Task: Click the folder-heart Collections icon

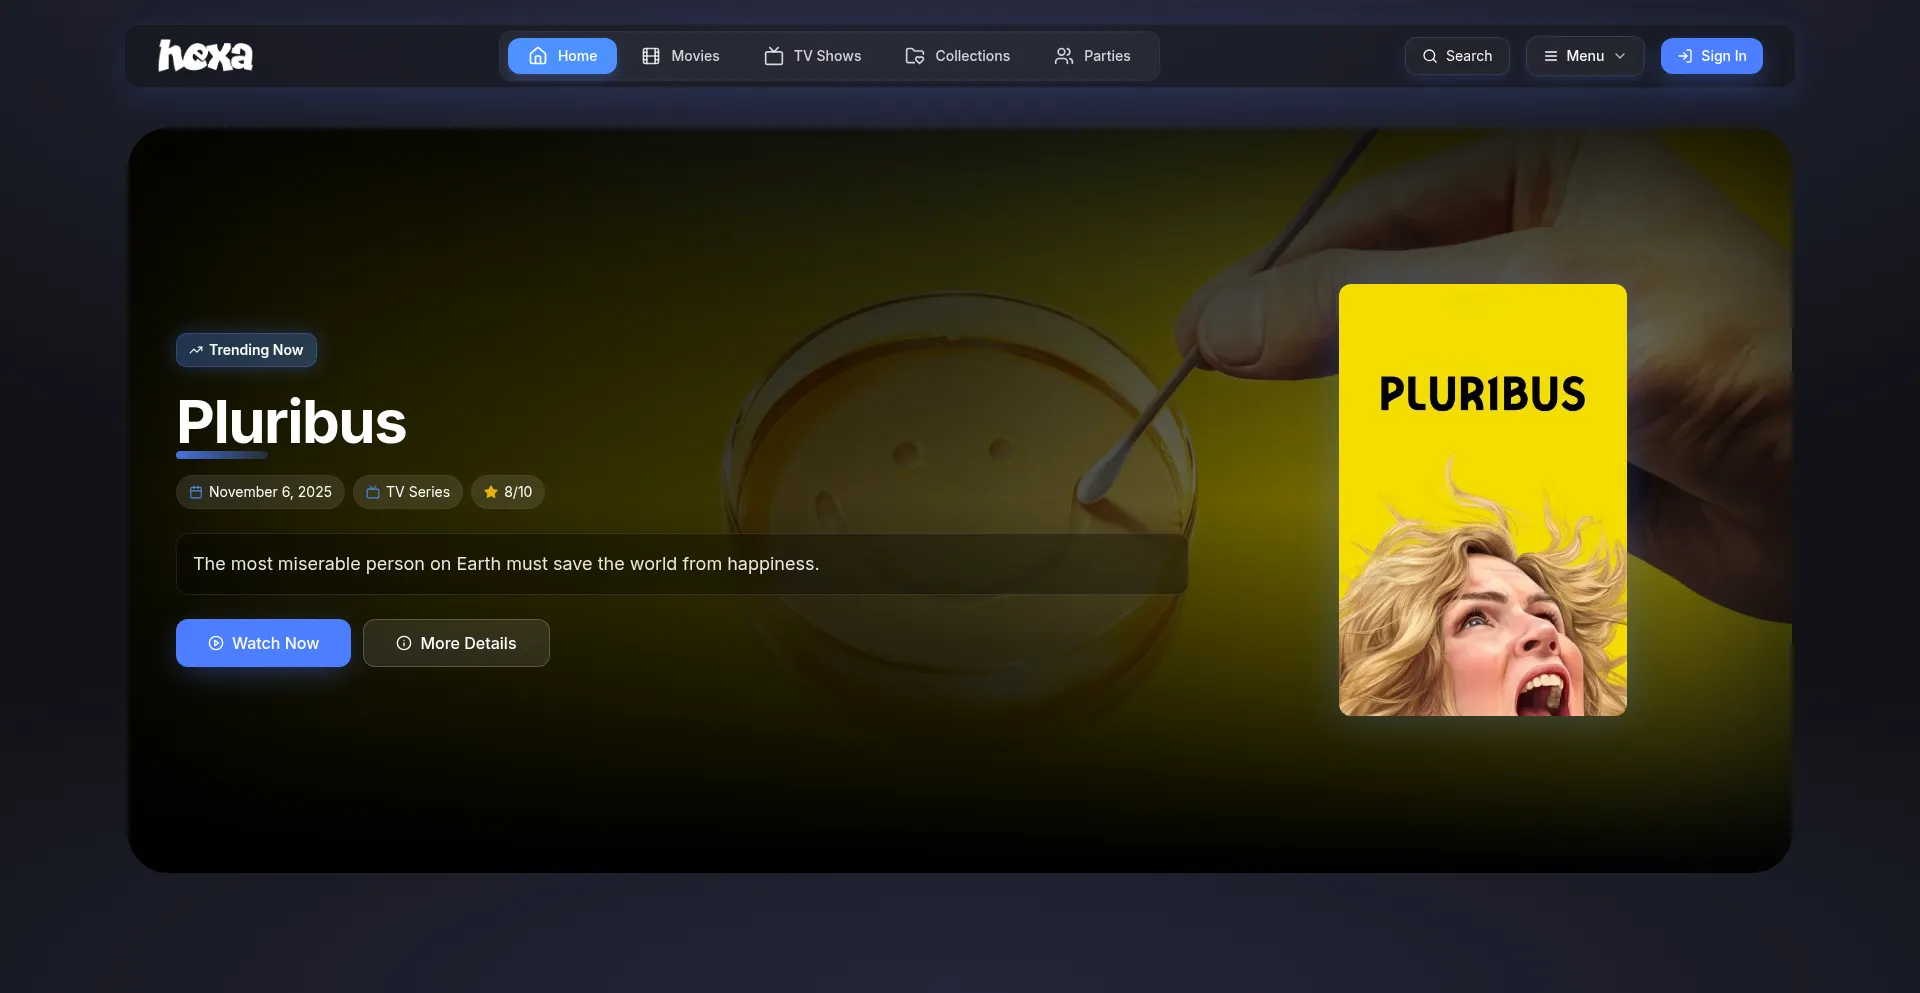Action: (x=915, y=56)
